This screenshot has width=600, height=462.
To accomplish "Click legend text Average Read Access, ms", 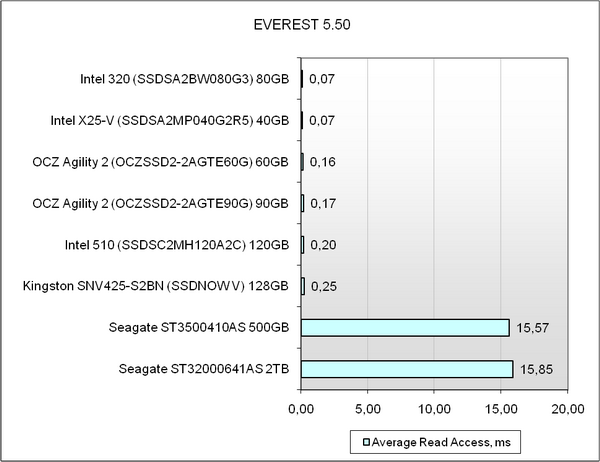I will click(x=441, y=442).
